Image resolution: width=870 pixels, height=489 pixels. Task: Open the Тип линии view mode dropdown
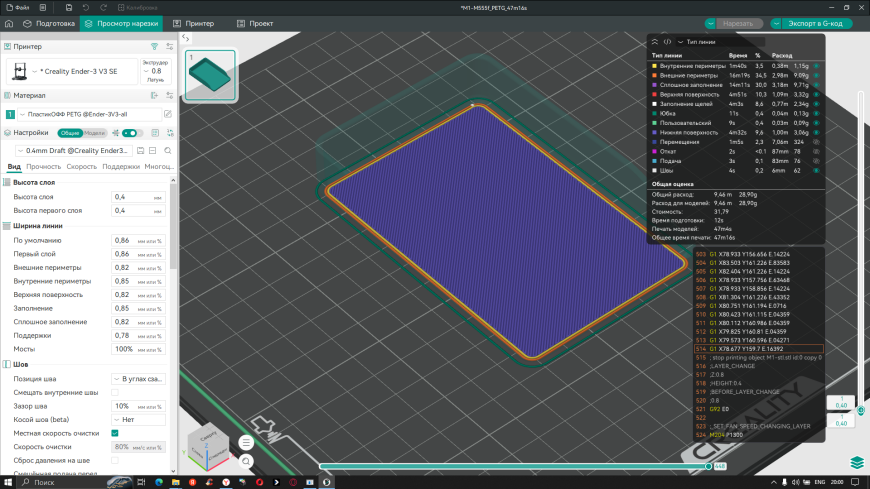tap(720, 42)
